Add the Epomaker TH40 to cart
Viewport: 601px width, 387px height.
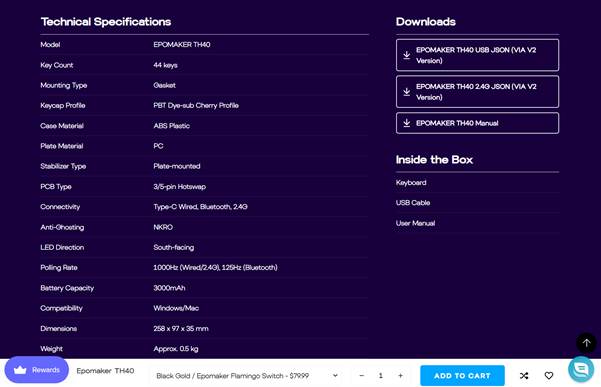462,376
